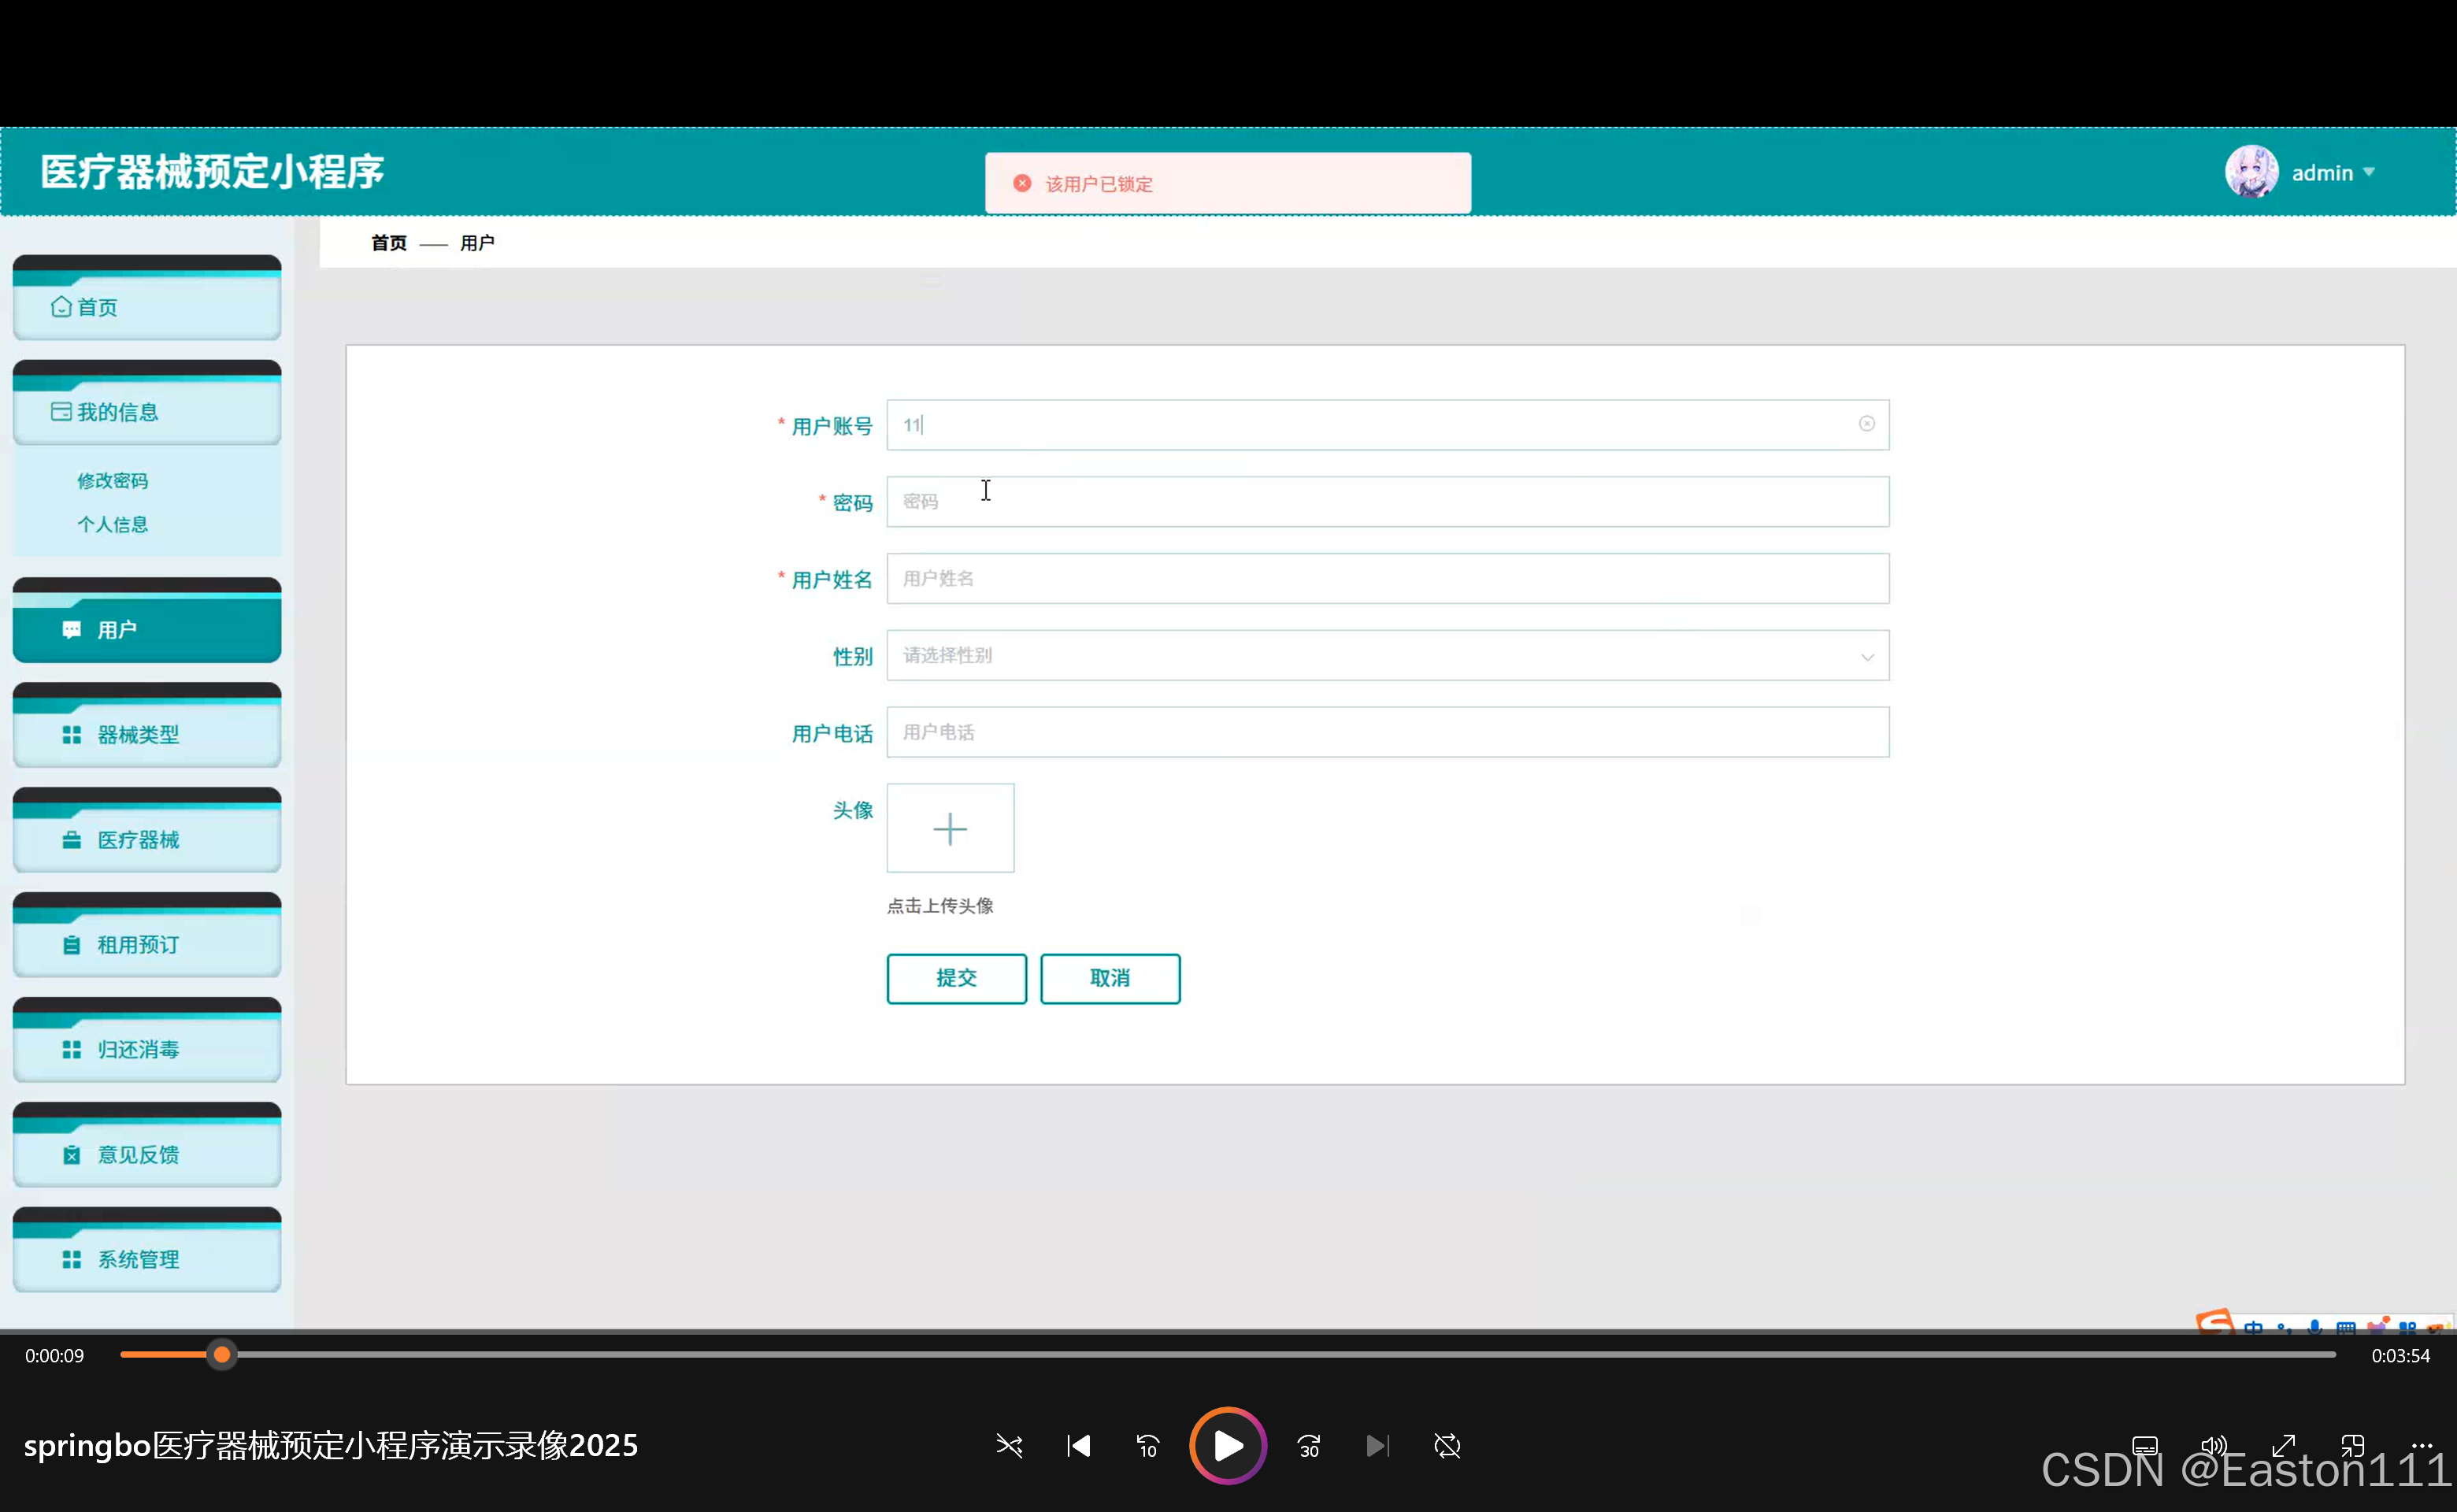Open the subtitles/captions icon

(x=2145, y=1446)
